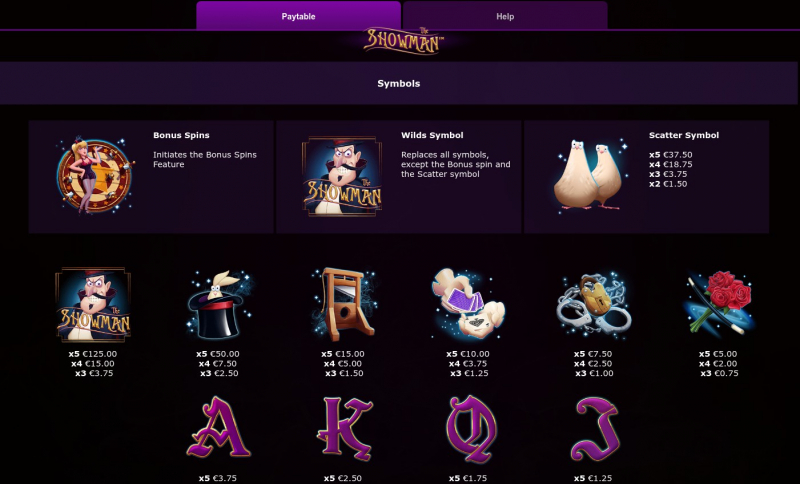The image size is (800, 484).
Task: Click the purple letter Q symbol
Action: [470, 428]
